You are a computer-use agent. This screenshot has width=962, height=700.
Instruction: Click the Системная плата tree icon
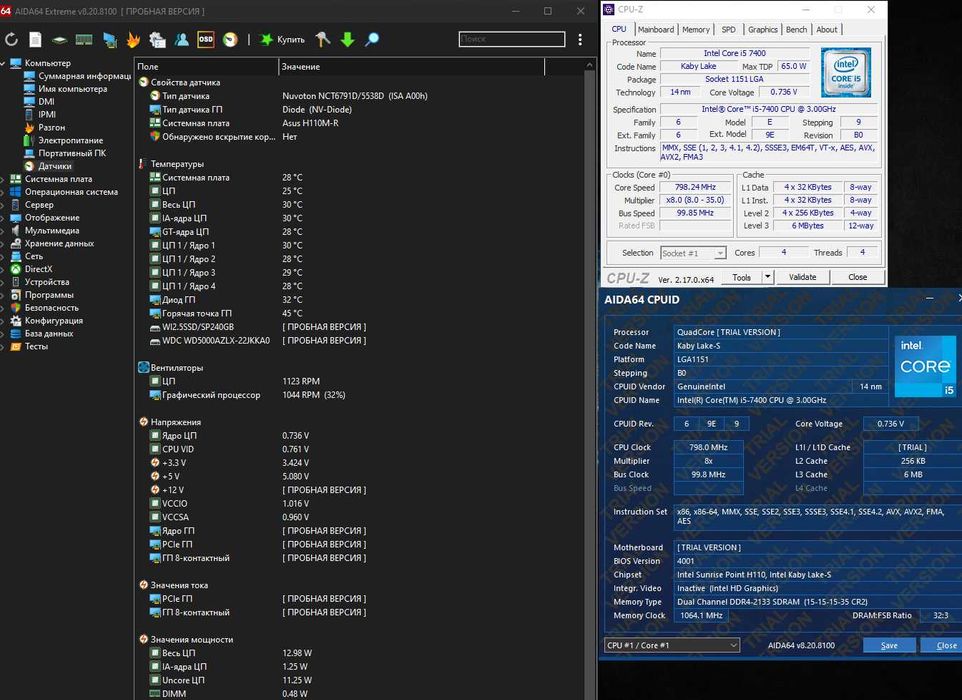click(15, 179)
